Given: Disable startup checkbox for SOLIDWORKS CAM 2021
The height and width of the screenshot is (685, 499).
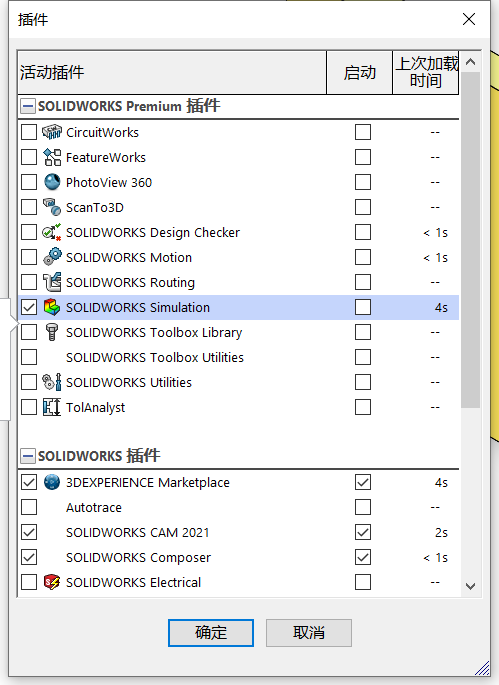Looking at the screenshot, I should click(x=363, y=532).
